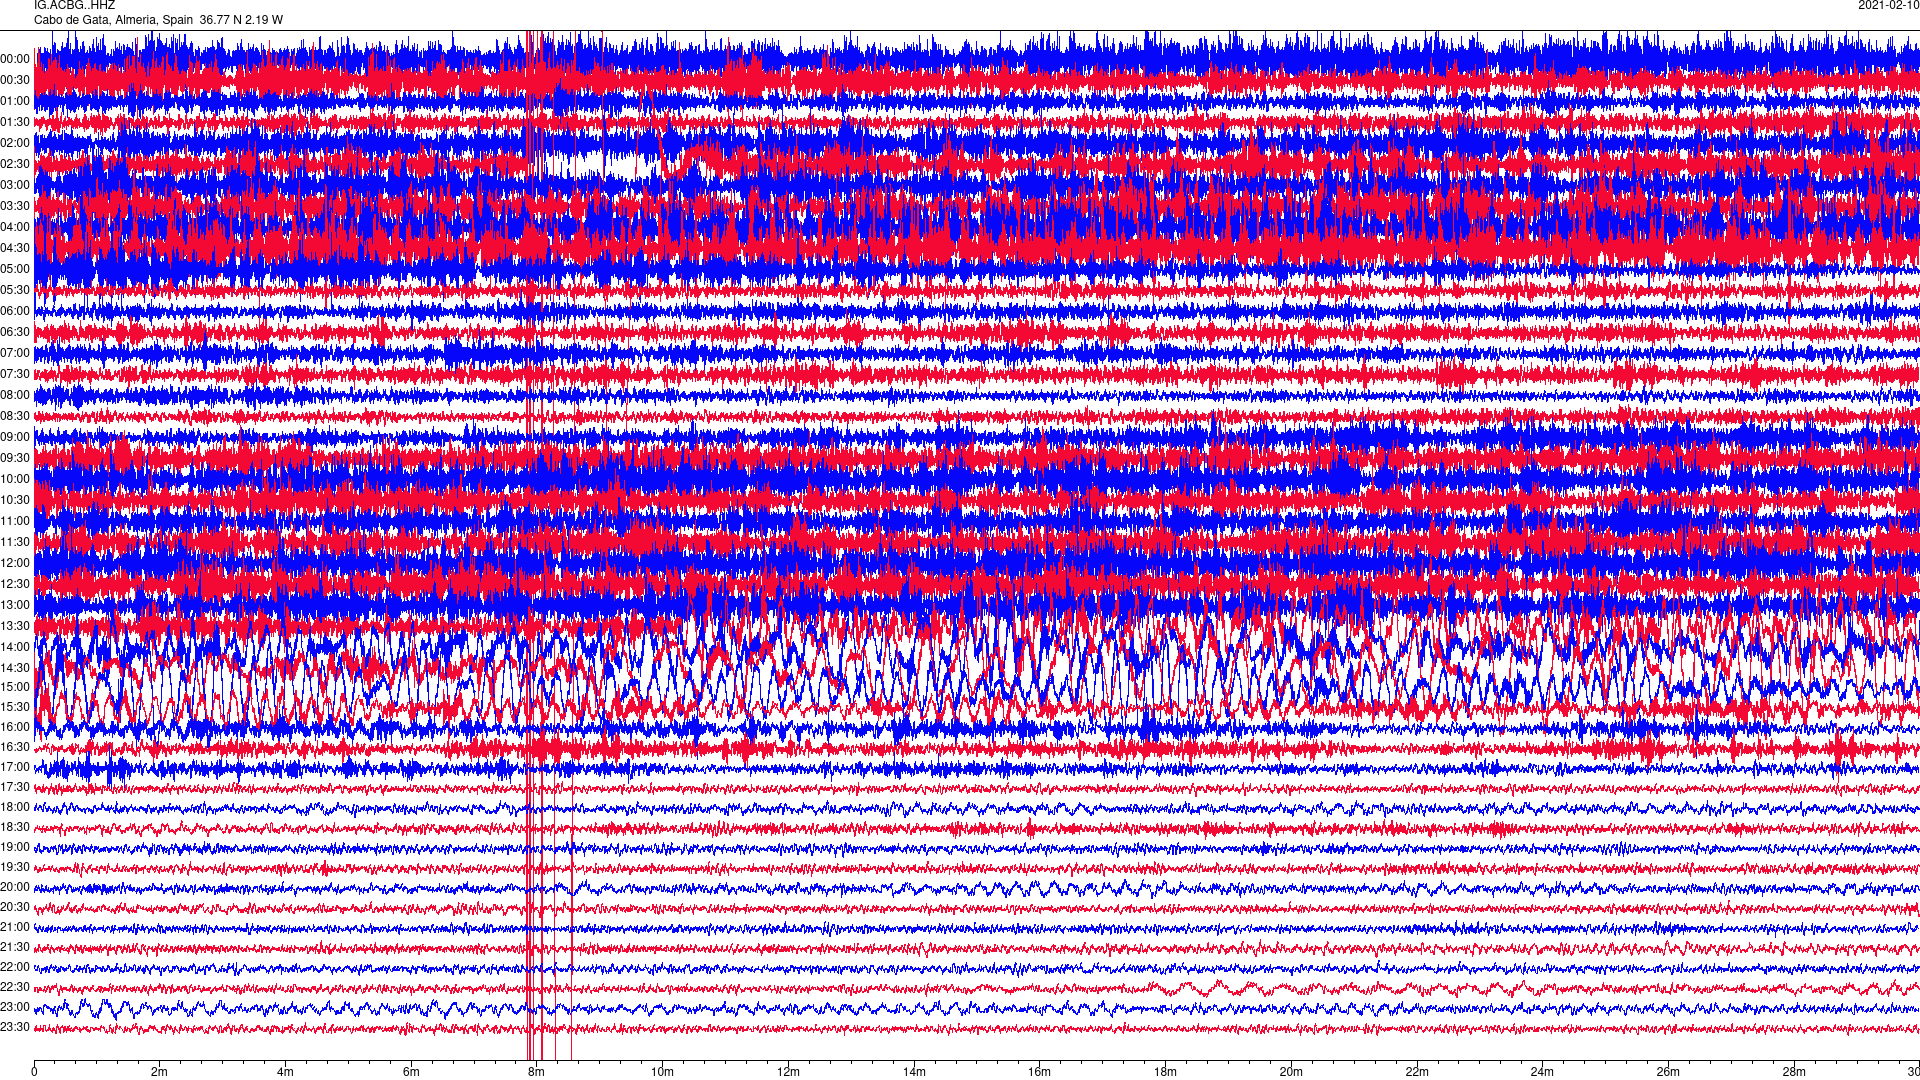Click the 26m tick on the time axis

(1668, 1072)
